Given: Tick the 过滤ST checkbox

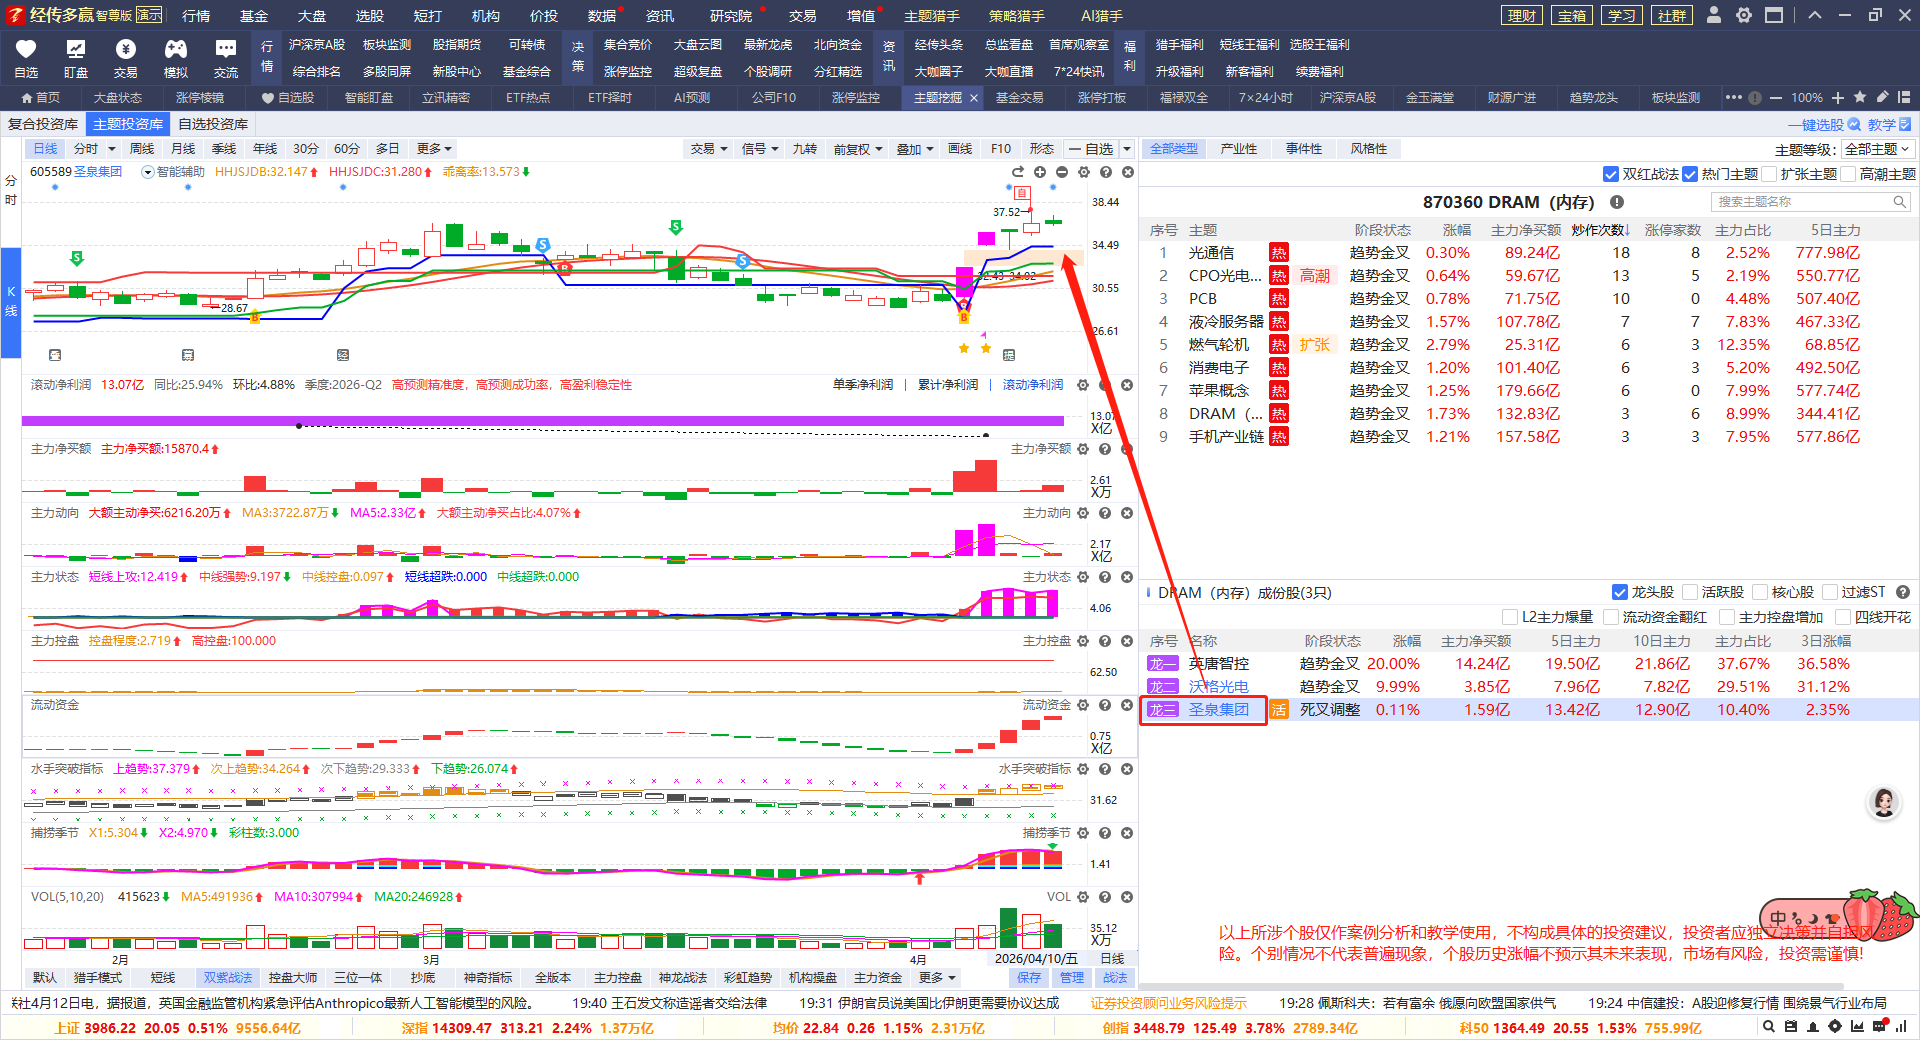Looking at the screenshot, I should (1830, 592).
